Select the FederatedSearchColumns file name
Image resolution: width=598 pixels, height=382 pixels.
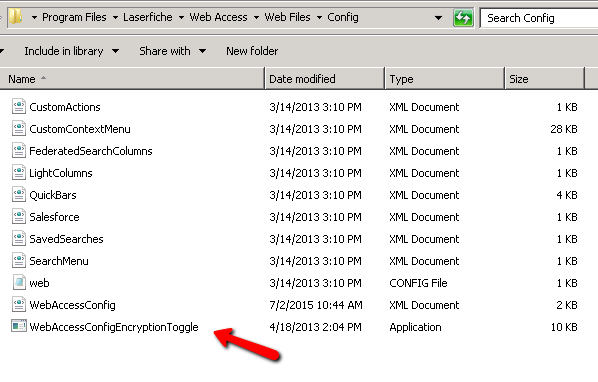click(91, 151)
